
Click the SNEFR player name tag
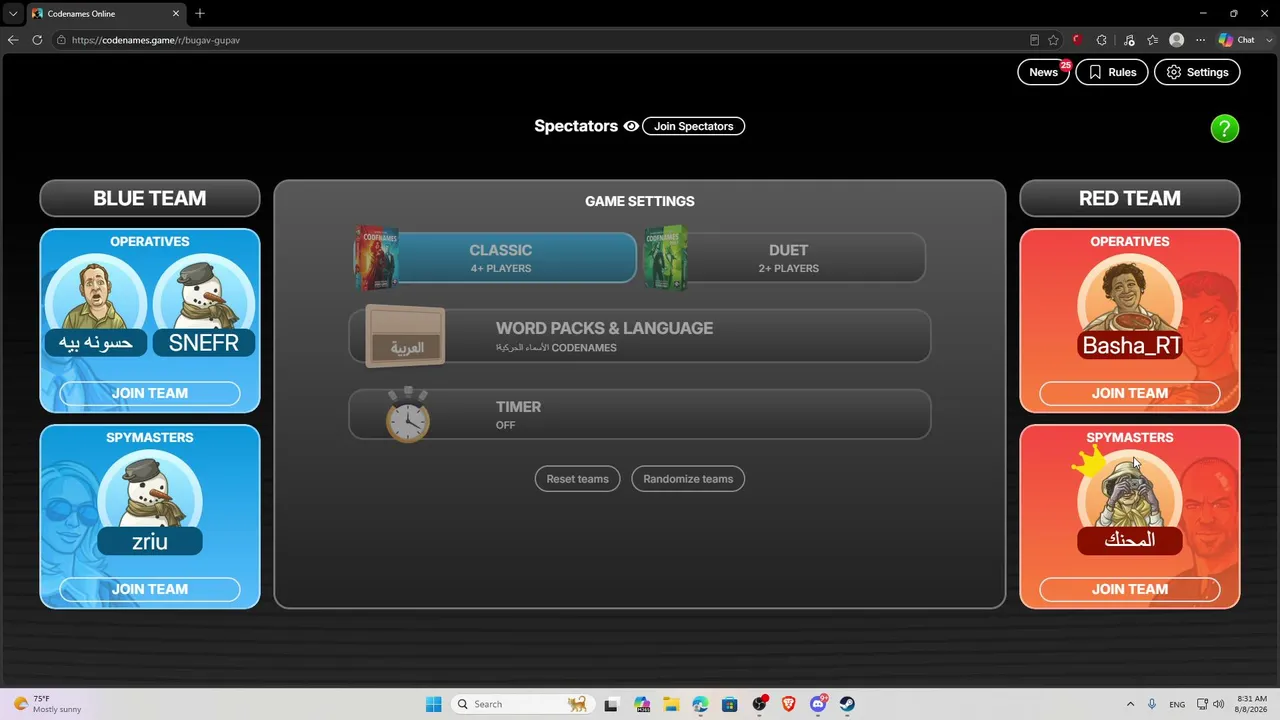(x=204, y=343)
